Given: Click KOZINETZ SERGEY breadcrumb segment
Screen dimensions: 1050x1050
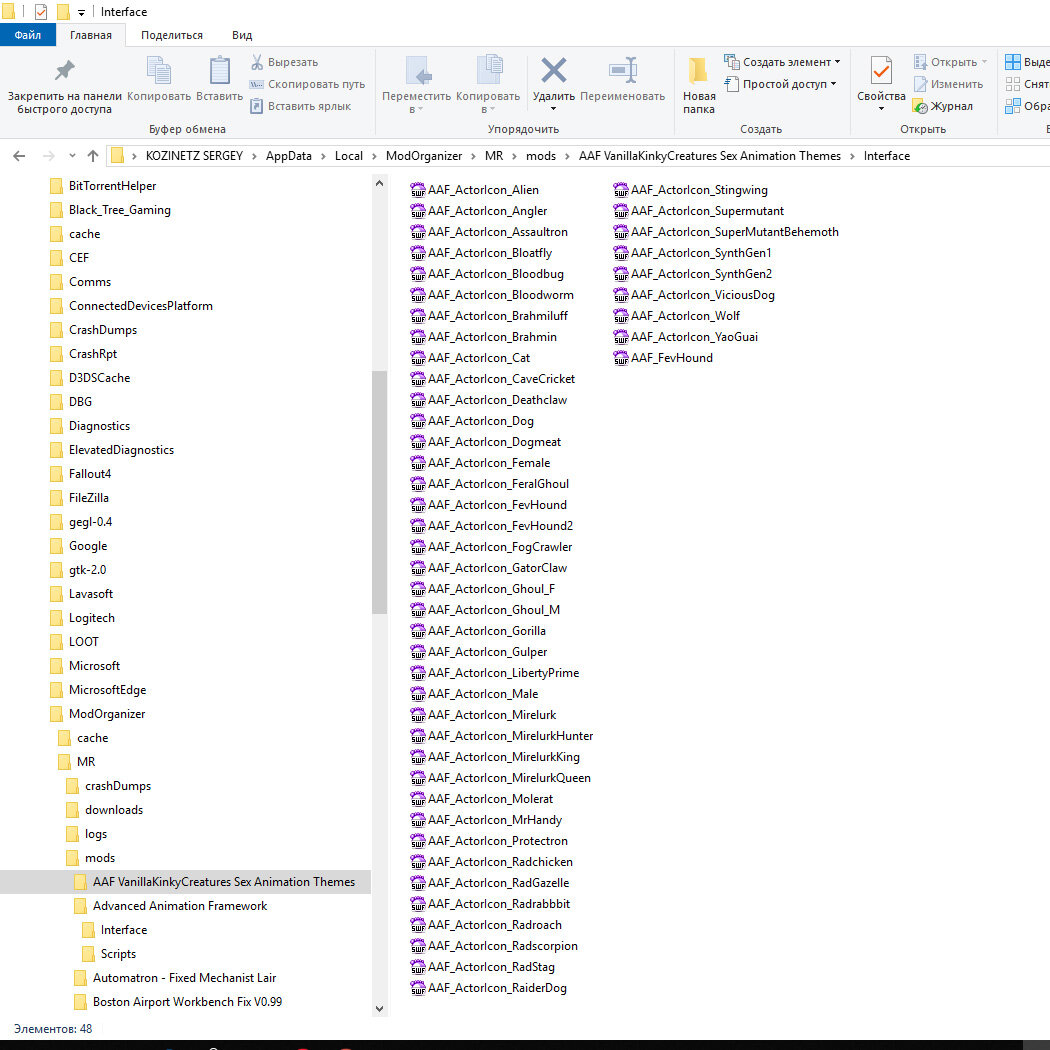Looking at the screenshot, I should click(194, 156).
